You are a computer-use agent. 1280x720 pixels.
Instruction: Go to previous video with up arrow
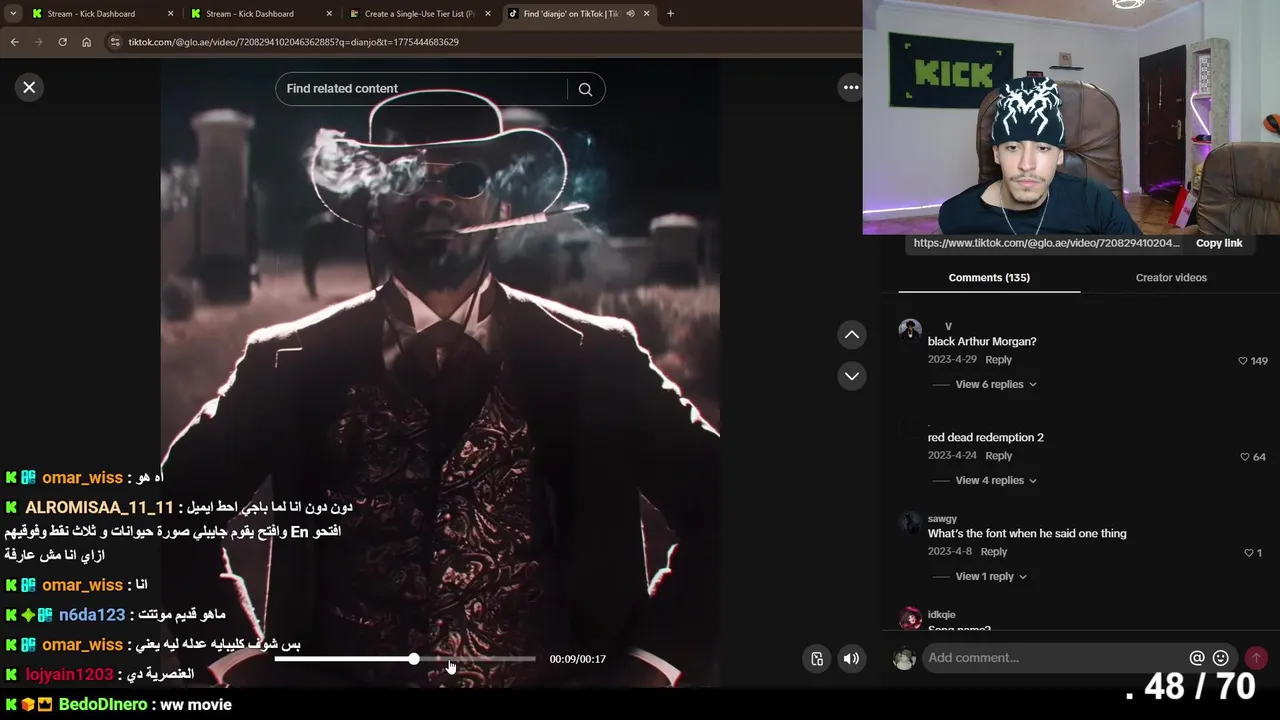[851, 334]
